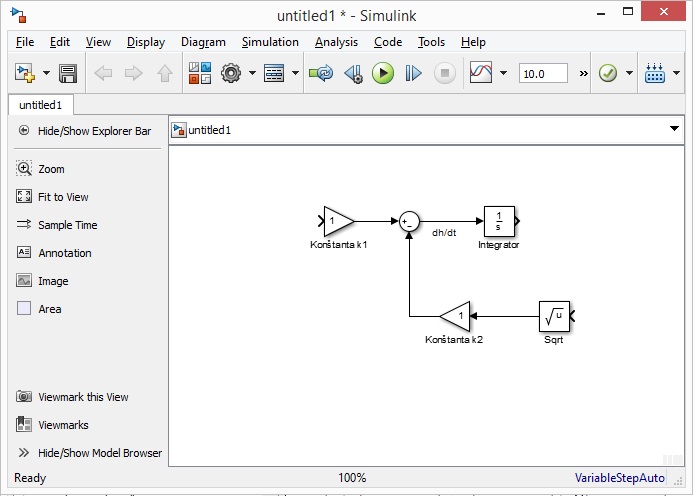Image resolution: width=693 pixels, height=496 pixels.
Task: Open the Tools menu
Action: tap(431, 42)
